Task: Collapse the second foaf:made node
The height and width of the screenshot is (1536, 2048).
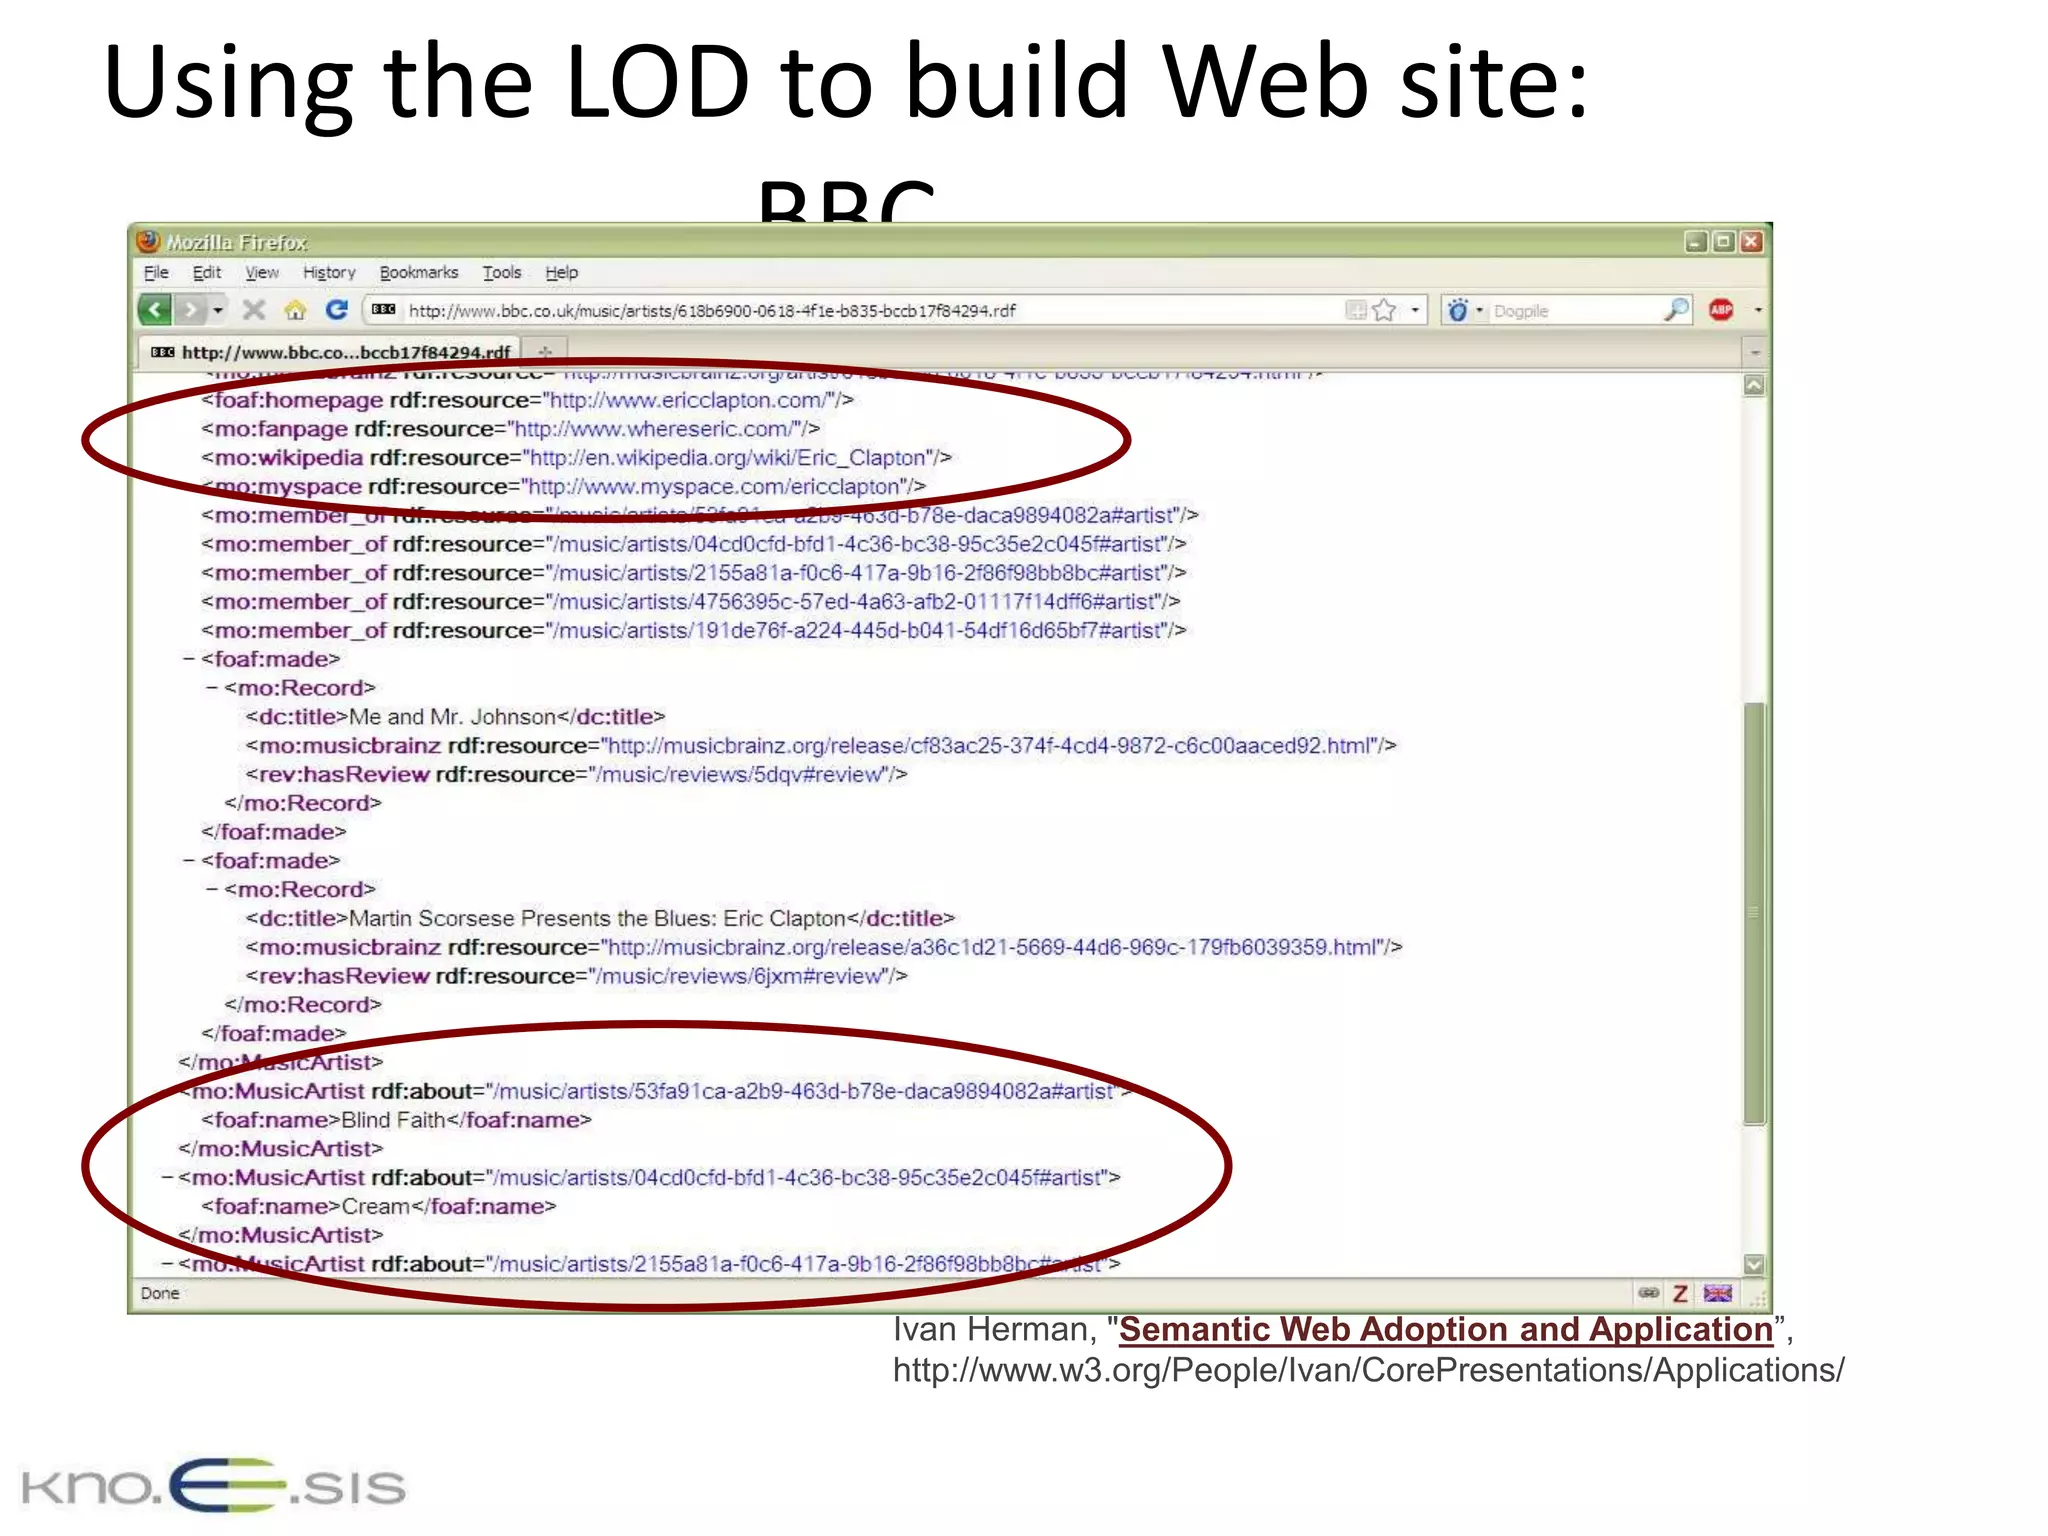Action: coord(188,860)
